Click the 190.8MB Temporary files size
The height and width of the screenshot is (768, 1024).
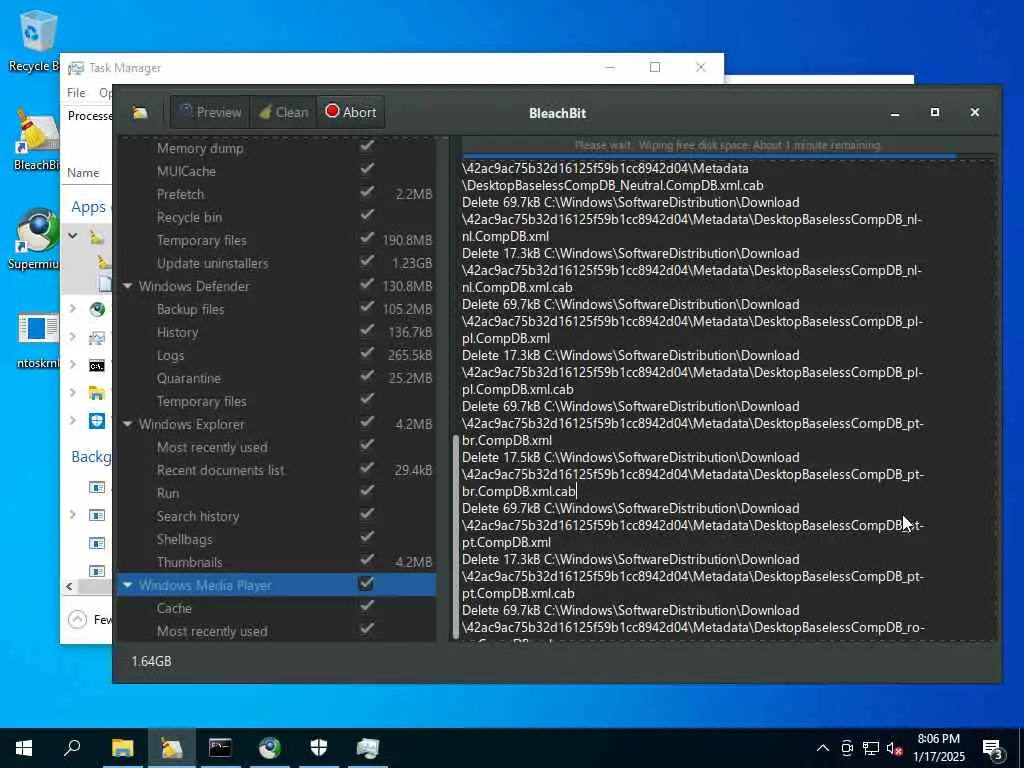(408, 240)
